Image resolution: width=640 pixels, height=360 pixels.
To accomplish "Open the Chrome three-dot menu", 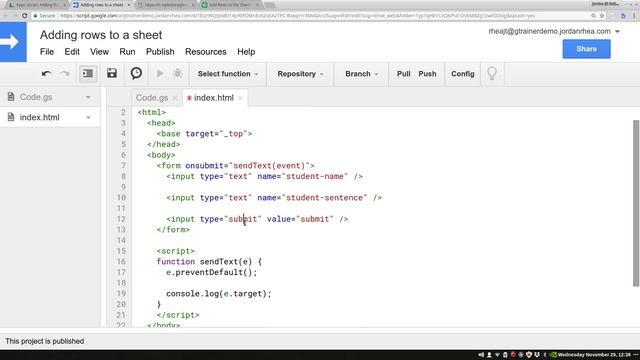I will click(x=634, y=16).
